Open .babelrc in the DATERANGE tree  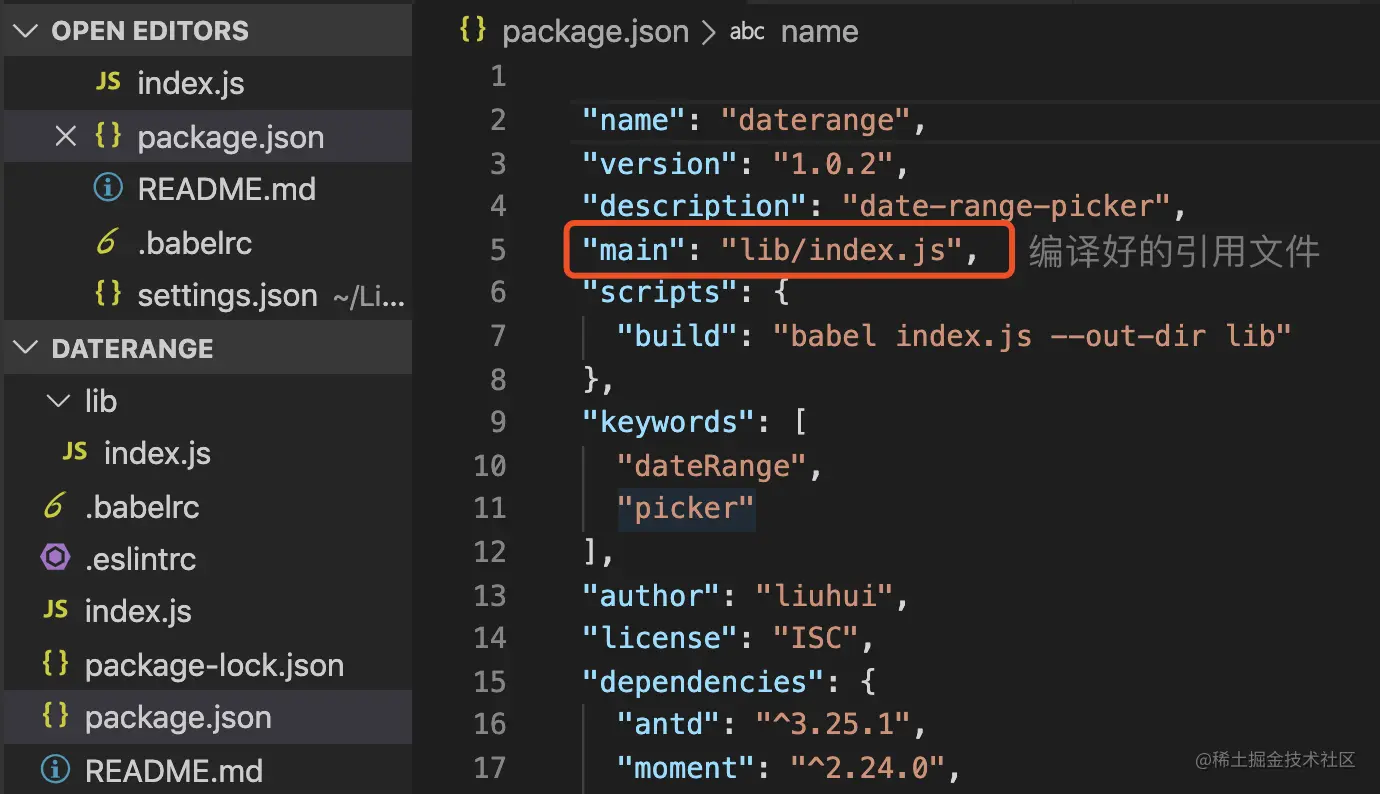point(142,507)
